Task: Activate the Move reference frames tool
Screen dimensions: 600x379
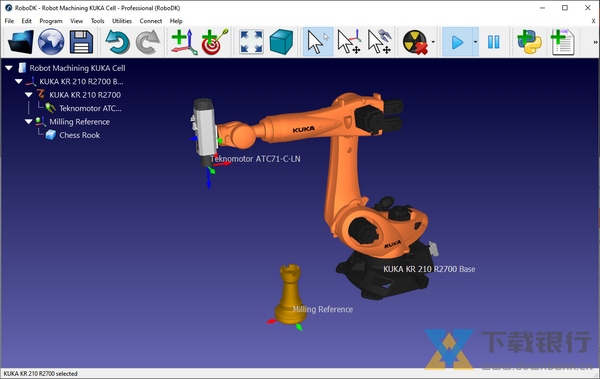Action: pos(349,42)
